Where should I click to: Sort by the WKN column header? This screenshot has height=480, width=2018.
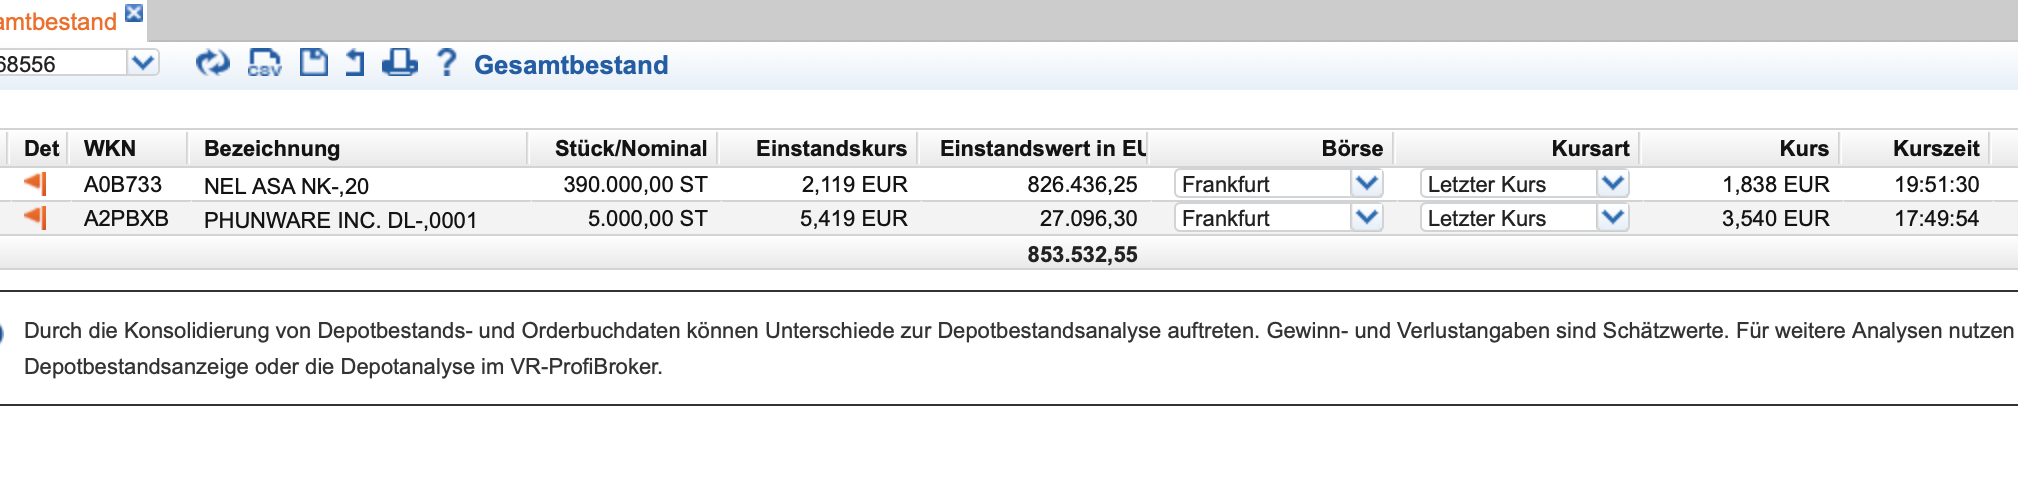[110, 148]
